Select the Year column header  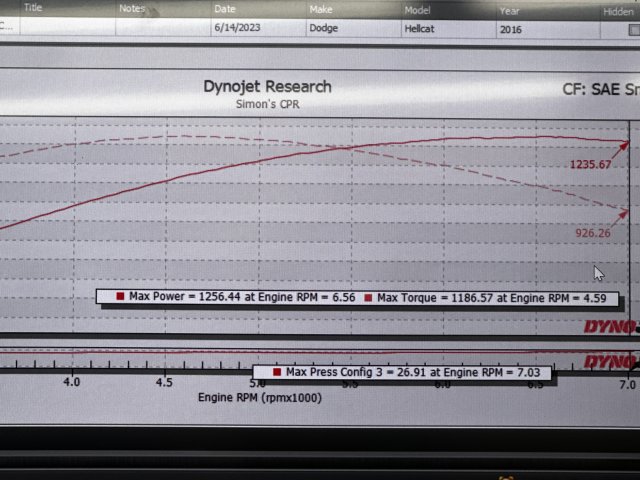pos(510,8)
